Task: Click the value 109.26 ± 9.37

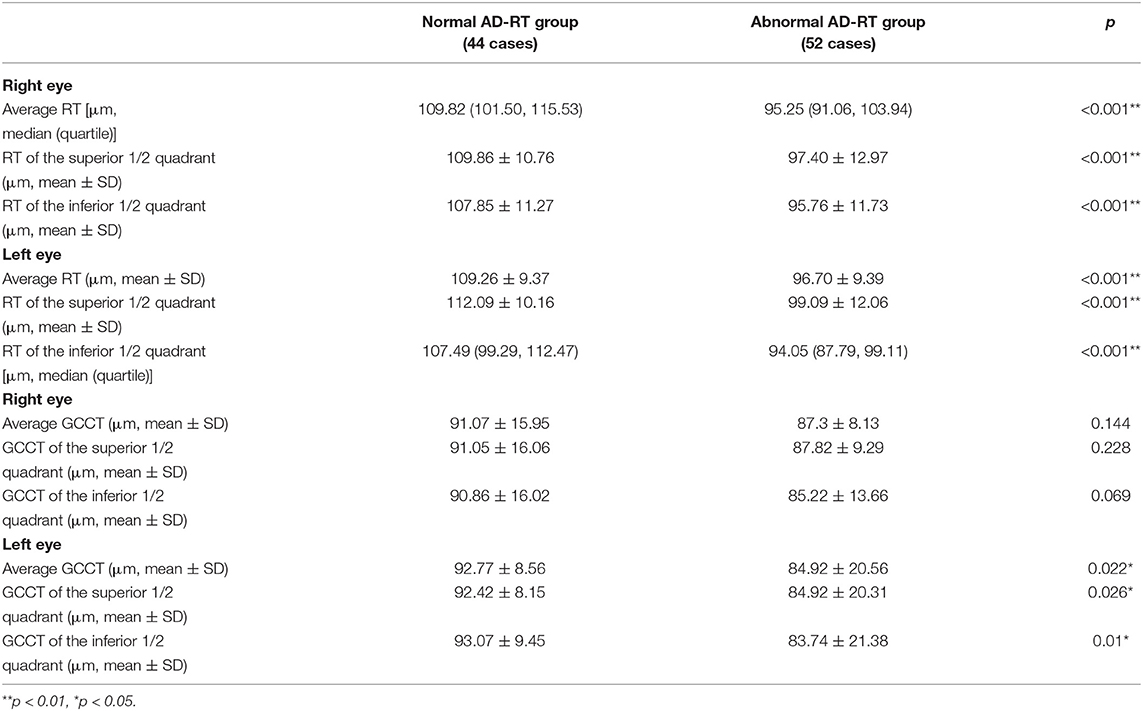Action: coord(500,279)
